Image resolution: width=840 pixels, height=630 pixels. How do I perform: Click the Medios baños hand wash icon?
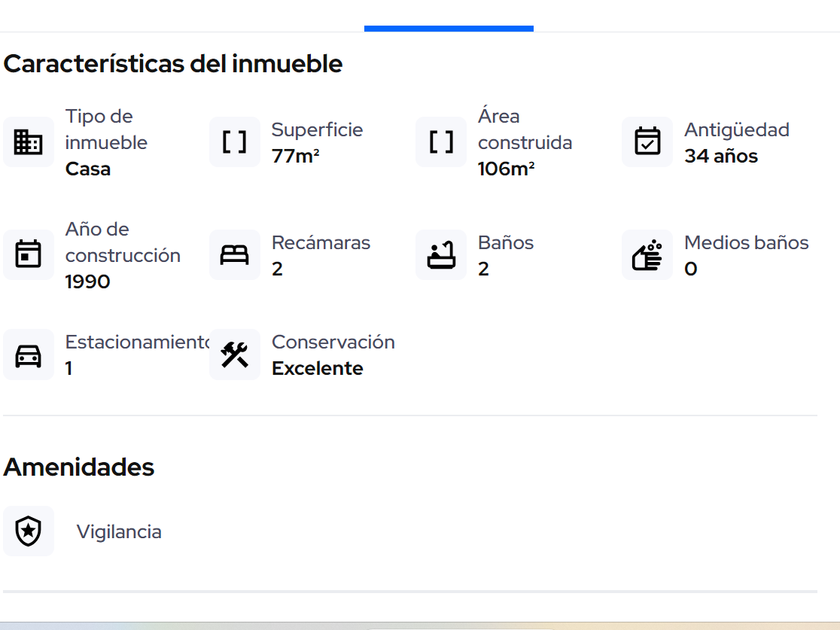(x=647, y=255)
